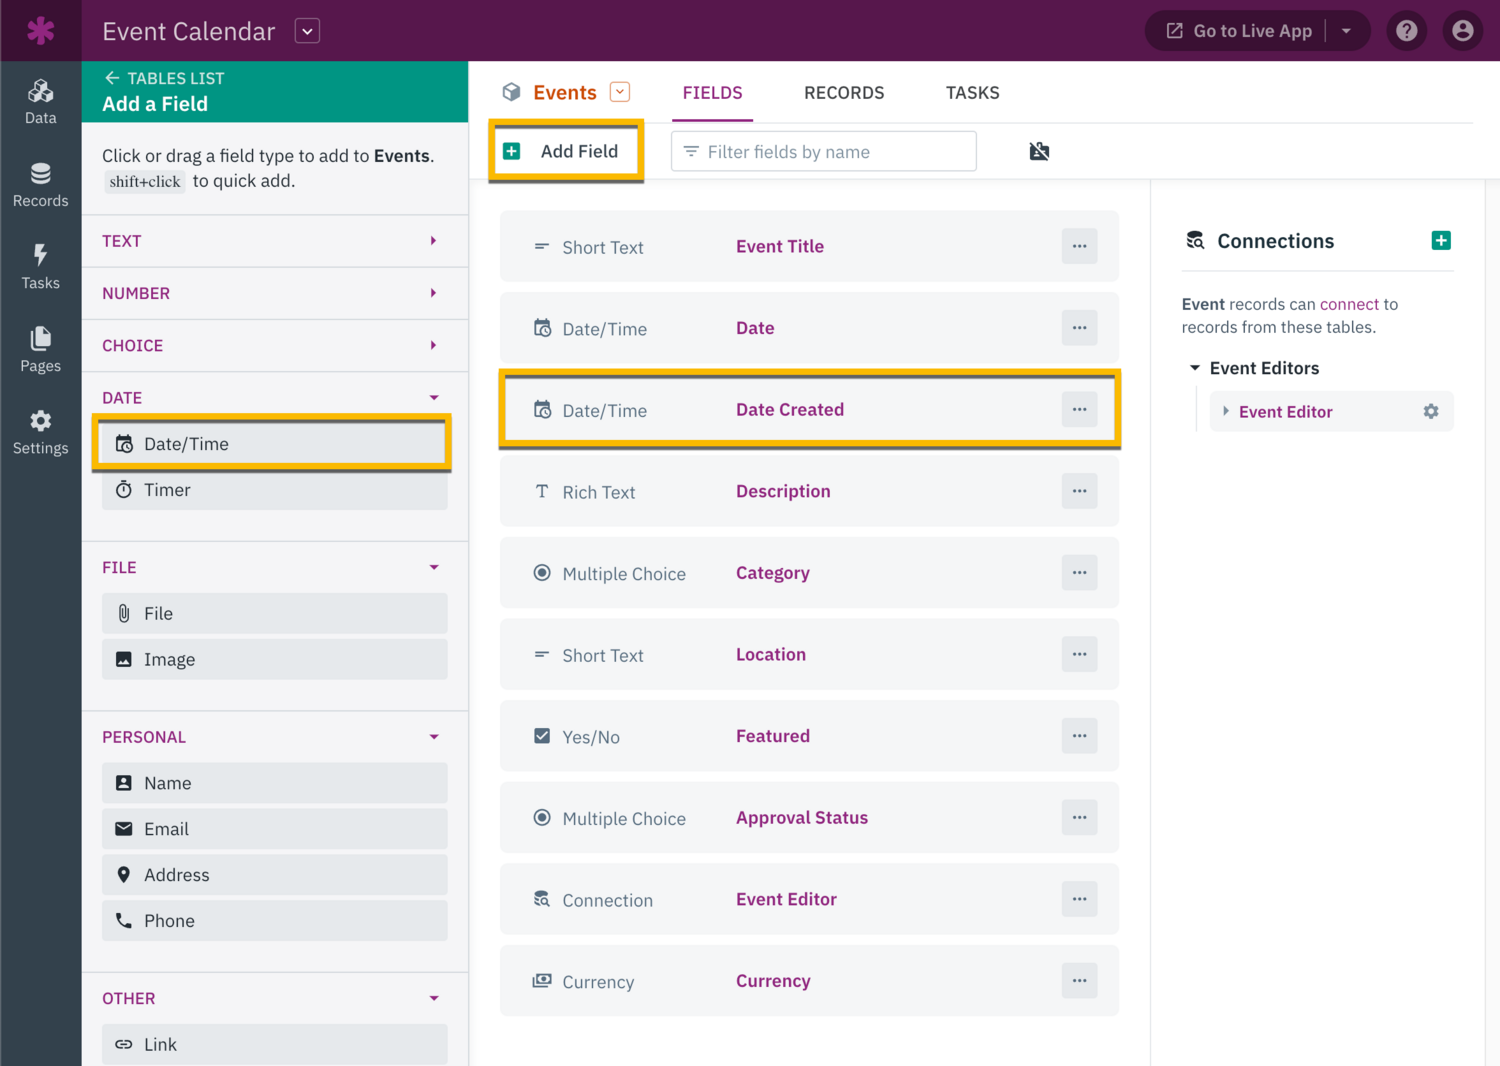Viewport: 1500px width, 1066px height.
Task: Open Events table dropdown arrow
Action: click(x=620, y=92)
